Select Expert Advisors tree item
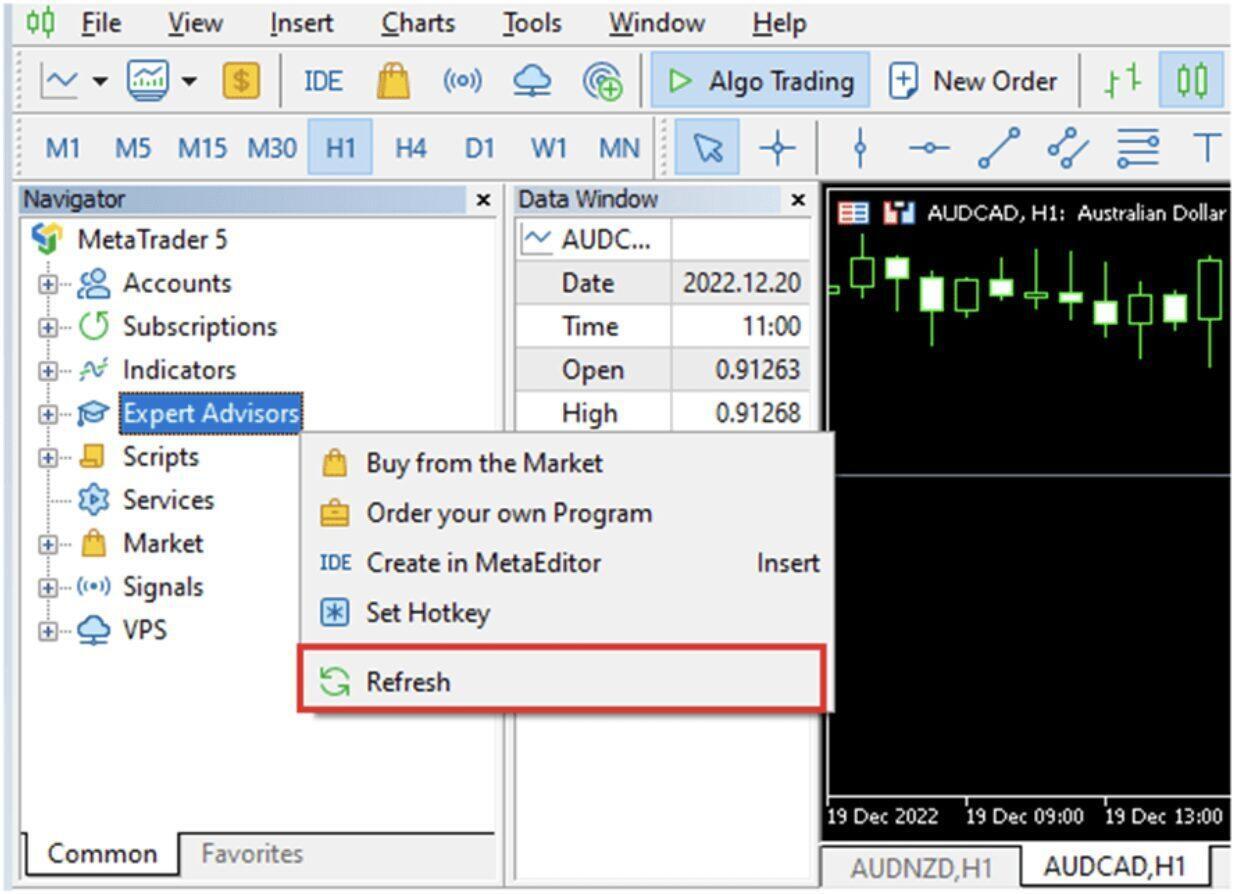 [x=211, y=413]
